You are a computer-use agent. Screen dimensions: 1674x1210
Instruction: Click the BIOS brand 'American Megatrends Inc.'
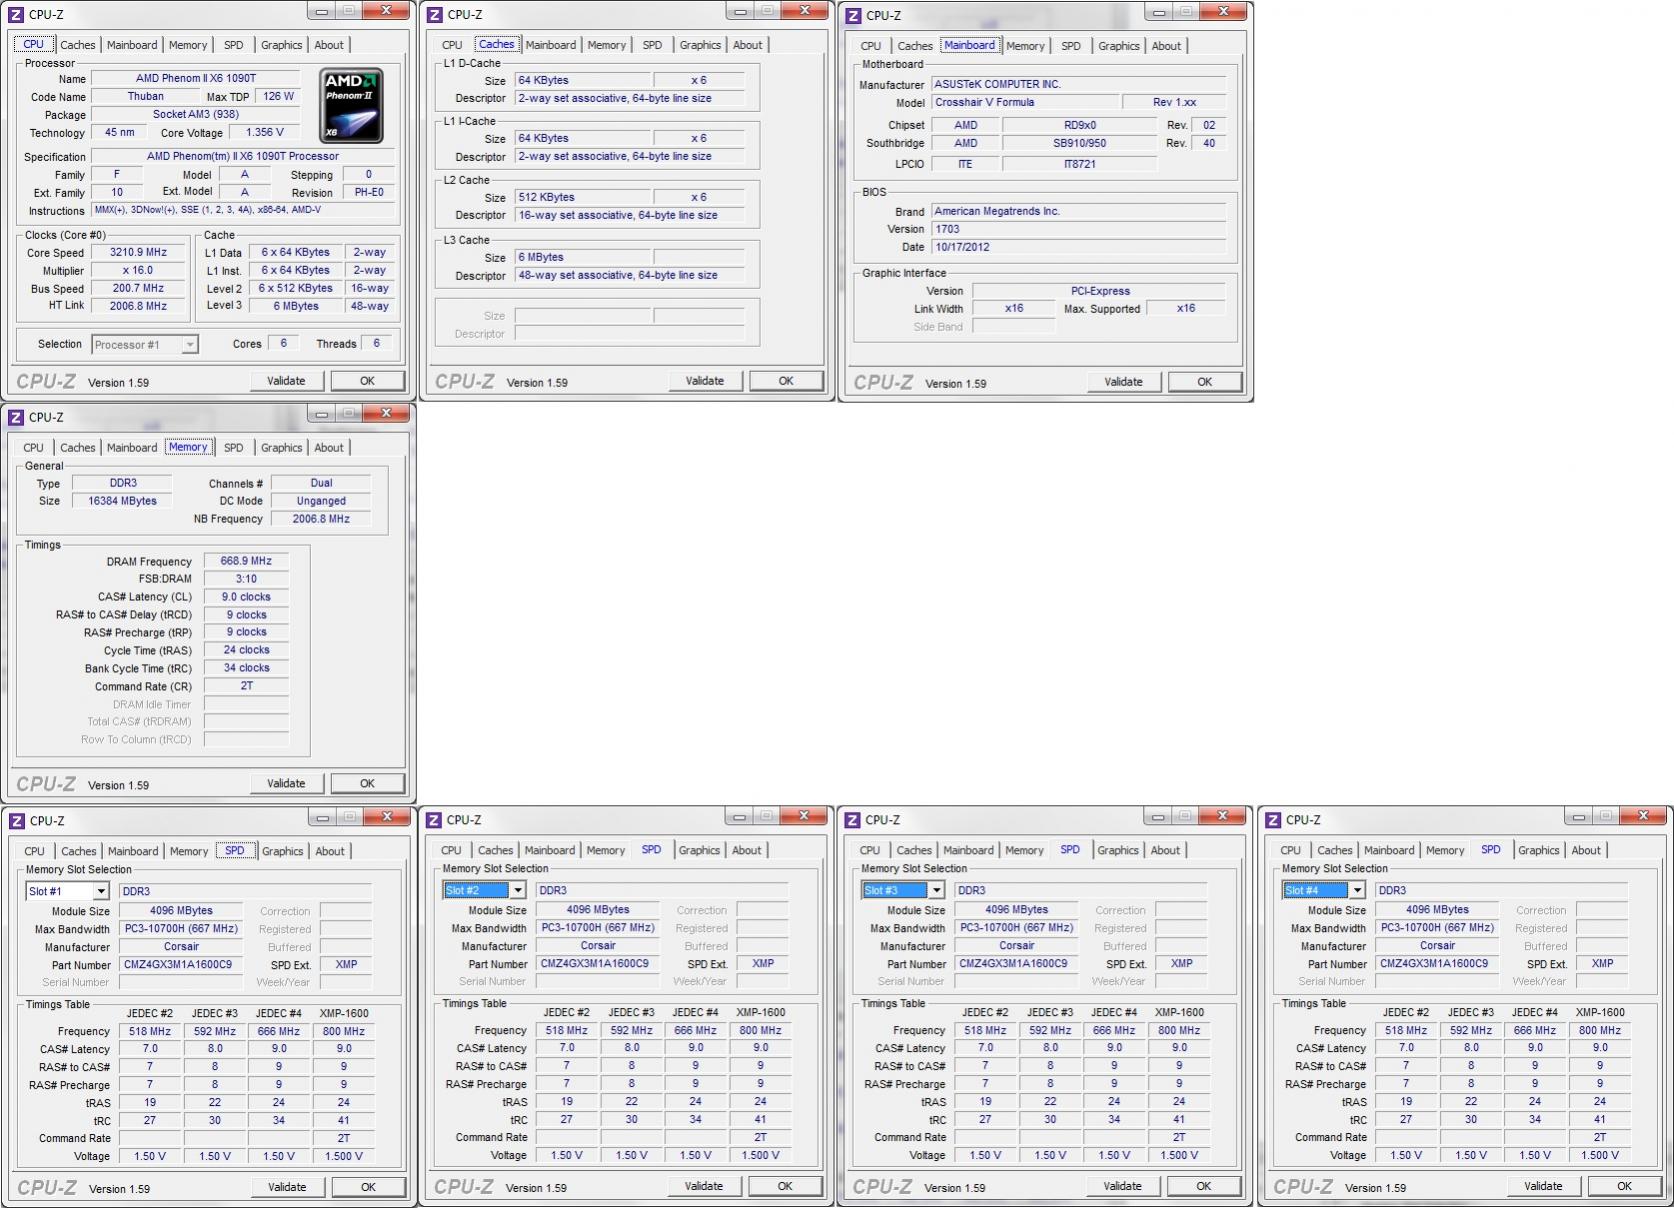(1078, 211)
